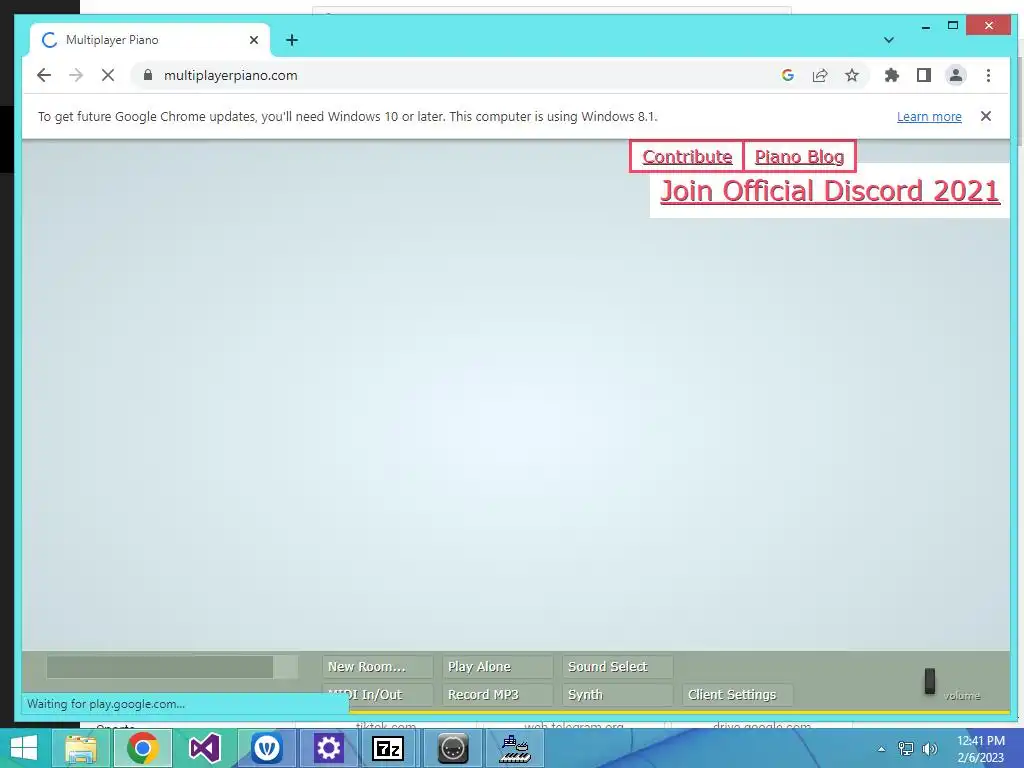The width and height of the screenshot is (1024, 768).
Task: Select the Multiplayer Piano tab
Action: (x=150, y=40)
